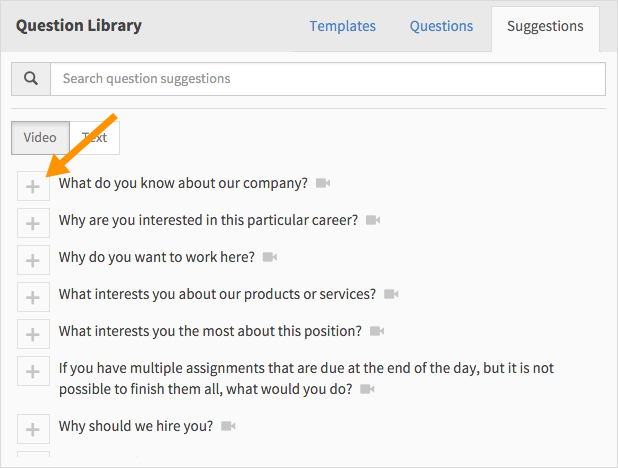This screenshot has height=468, width=618.
Task: Add 'Why should we hire you?' question
Action: (33, 429)
